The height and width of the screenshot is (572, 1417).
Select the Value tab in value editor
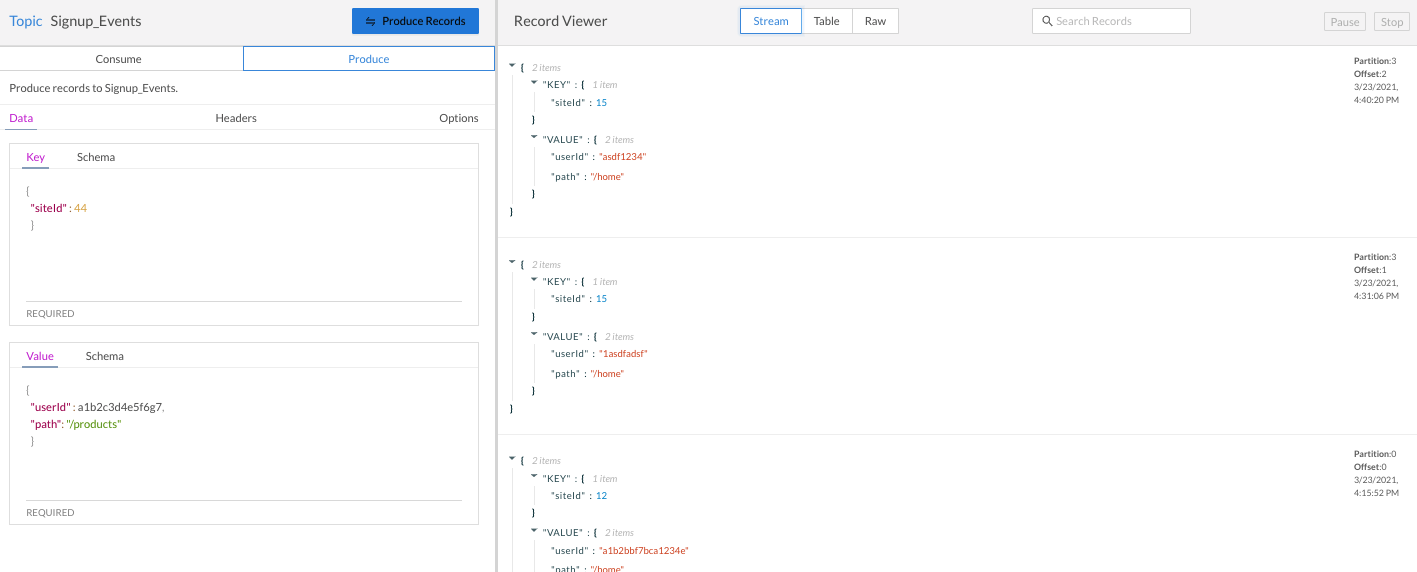tap(40, 356)
